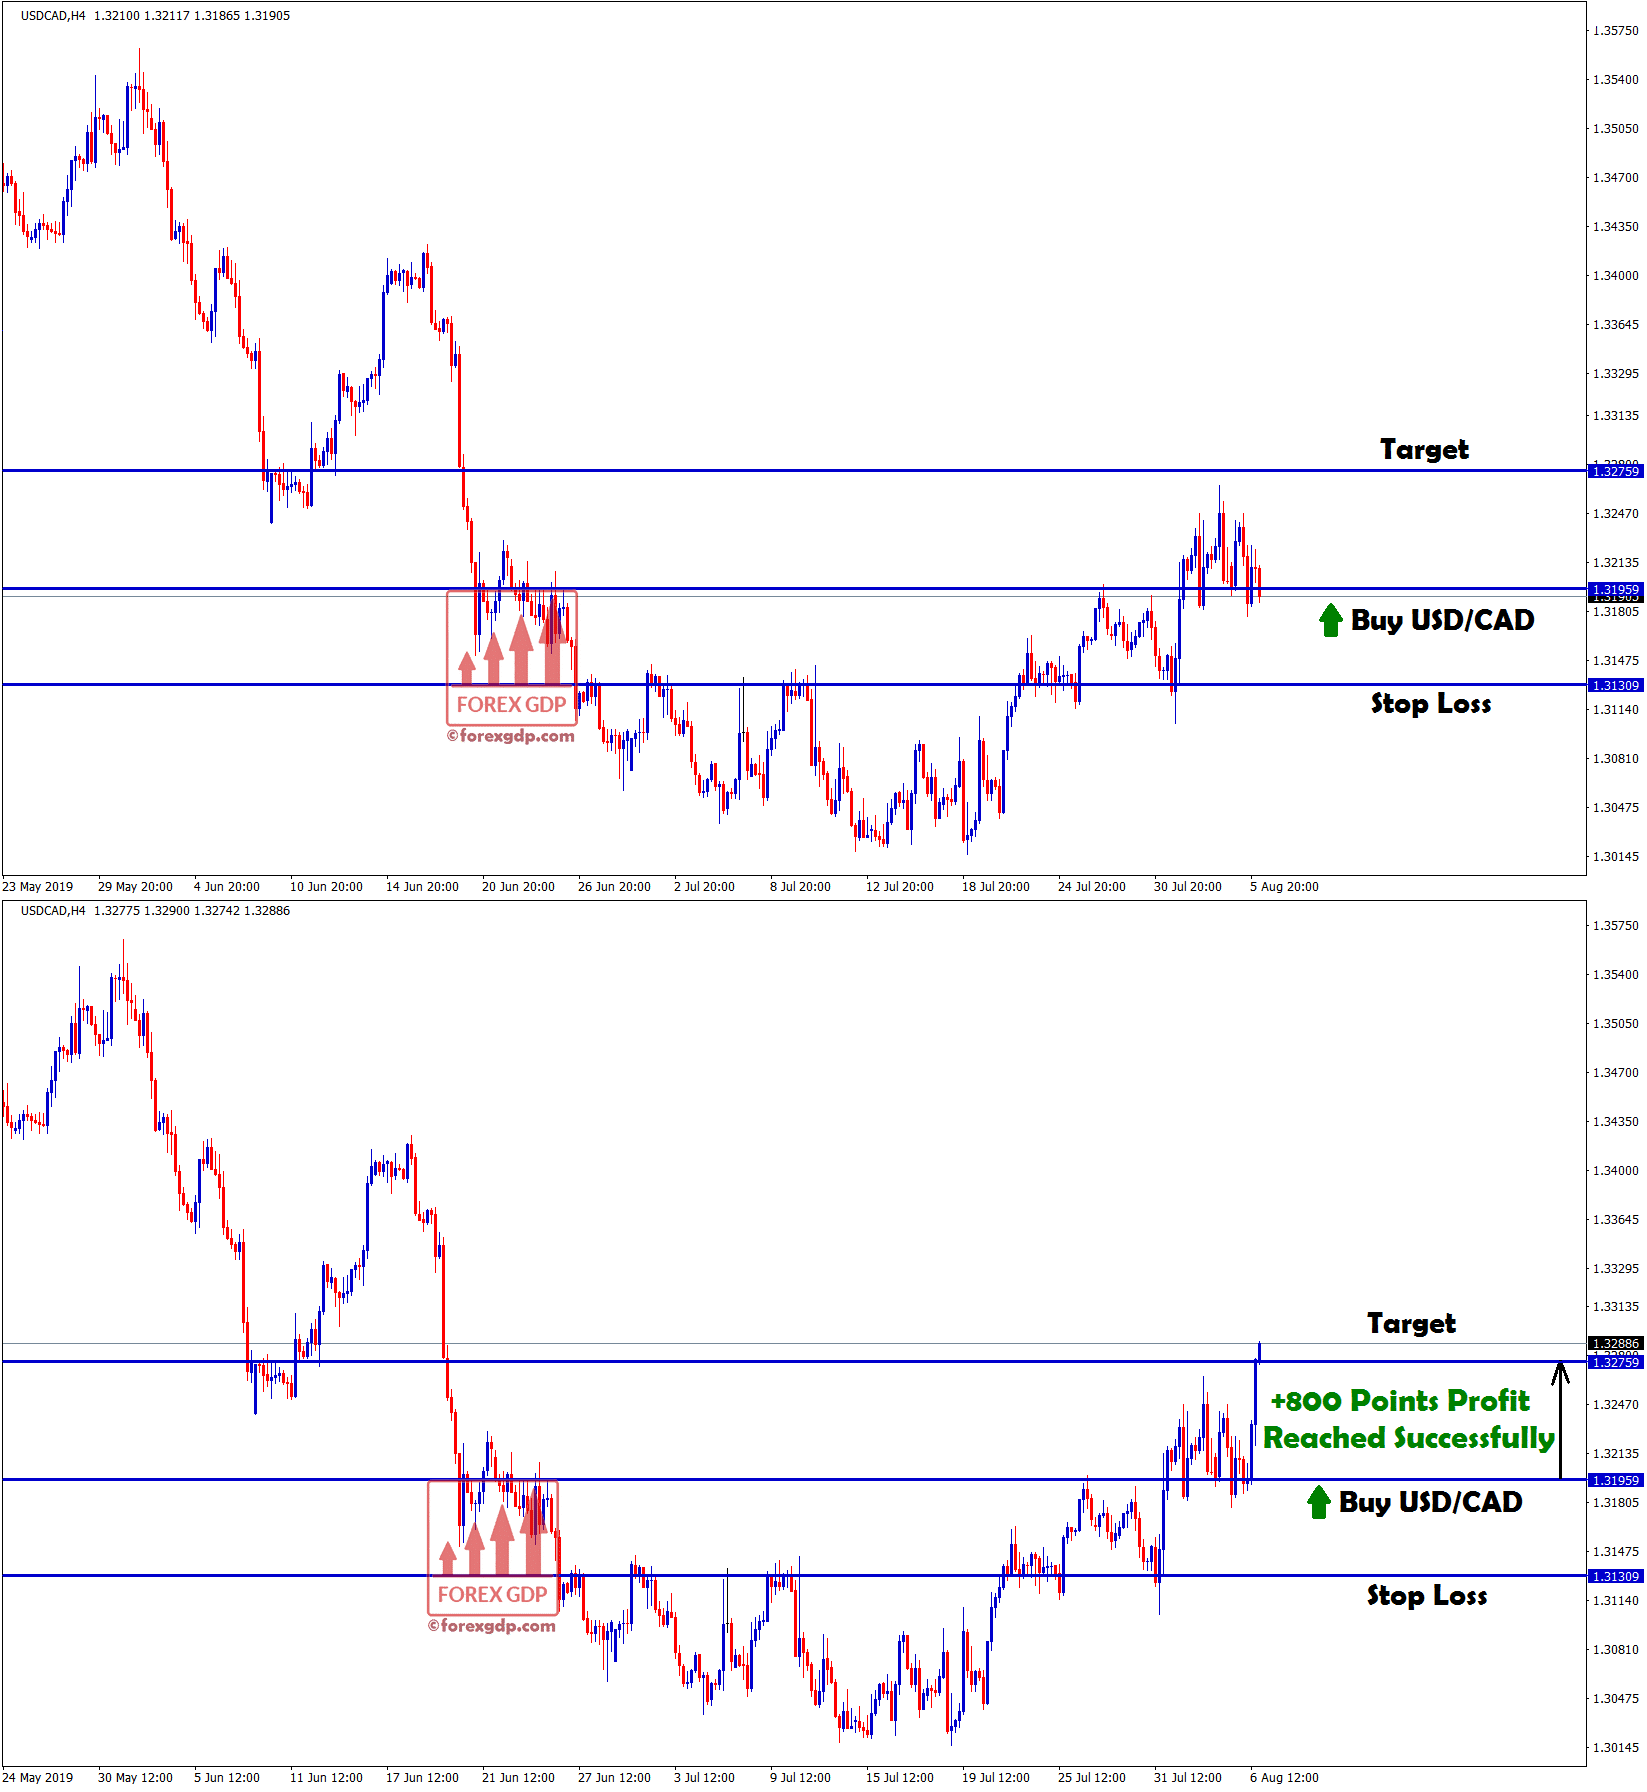Click the '9 Jul 12:00' date label

800,1778
